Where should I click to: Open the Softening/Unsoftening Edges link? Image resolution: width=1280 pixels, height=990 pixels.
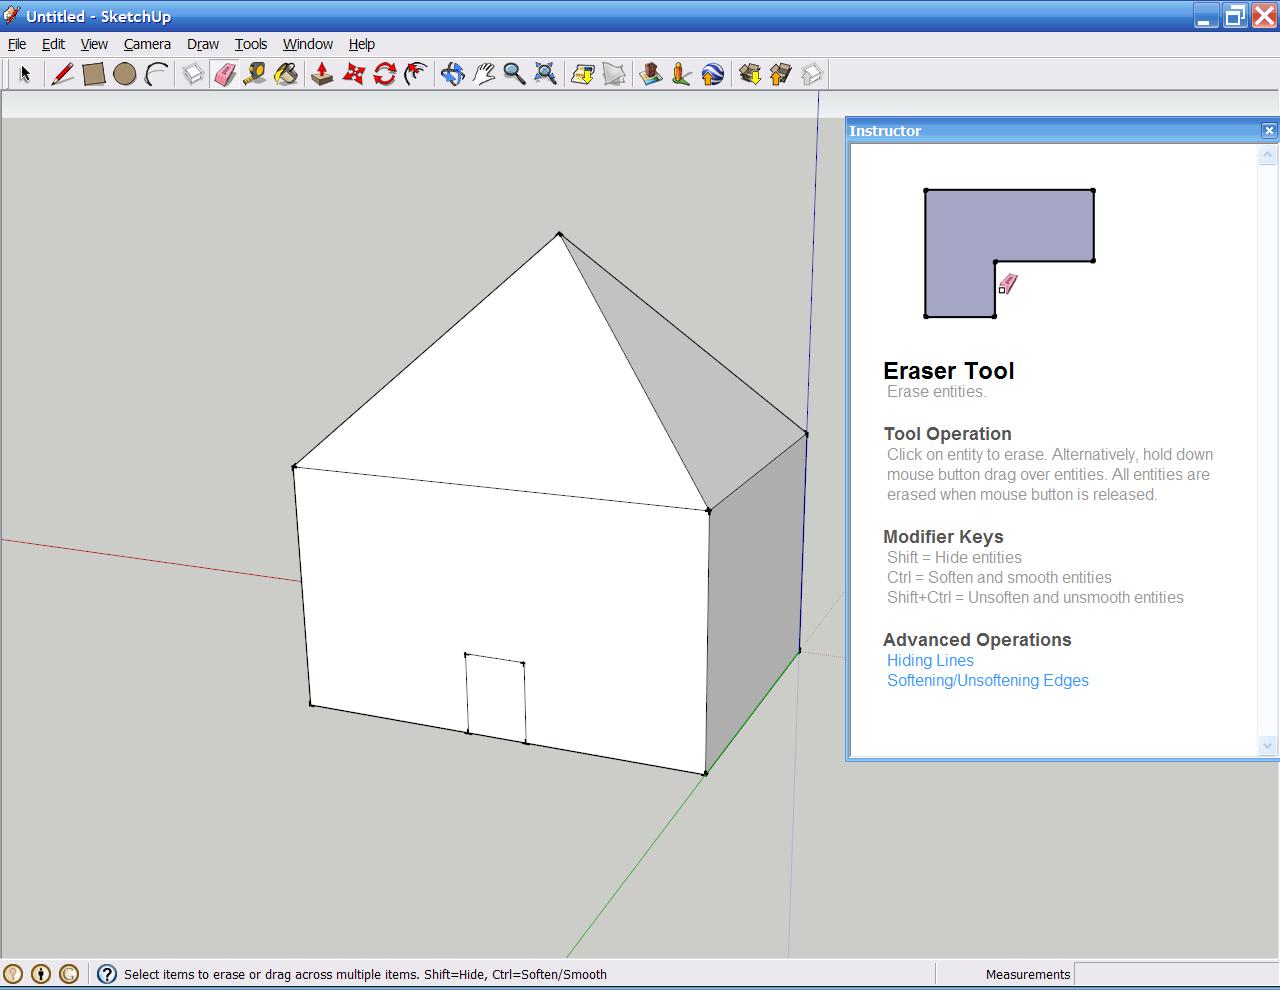[987, 680]
